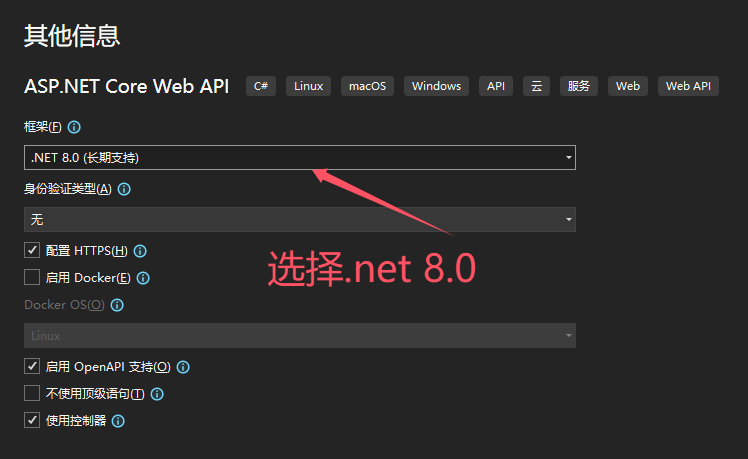The image size is (748, 459).
Task: Uncheck the 使用控制器 checkbox
Action: pyautogui.click(x=32, y=421)
